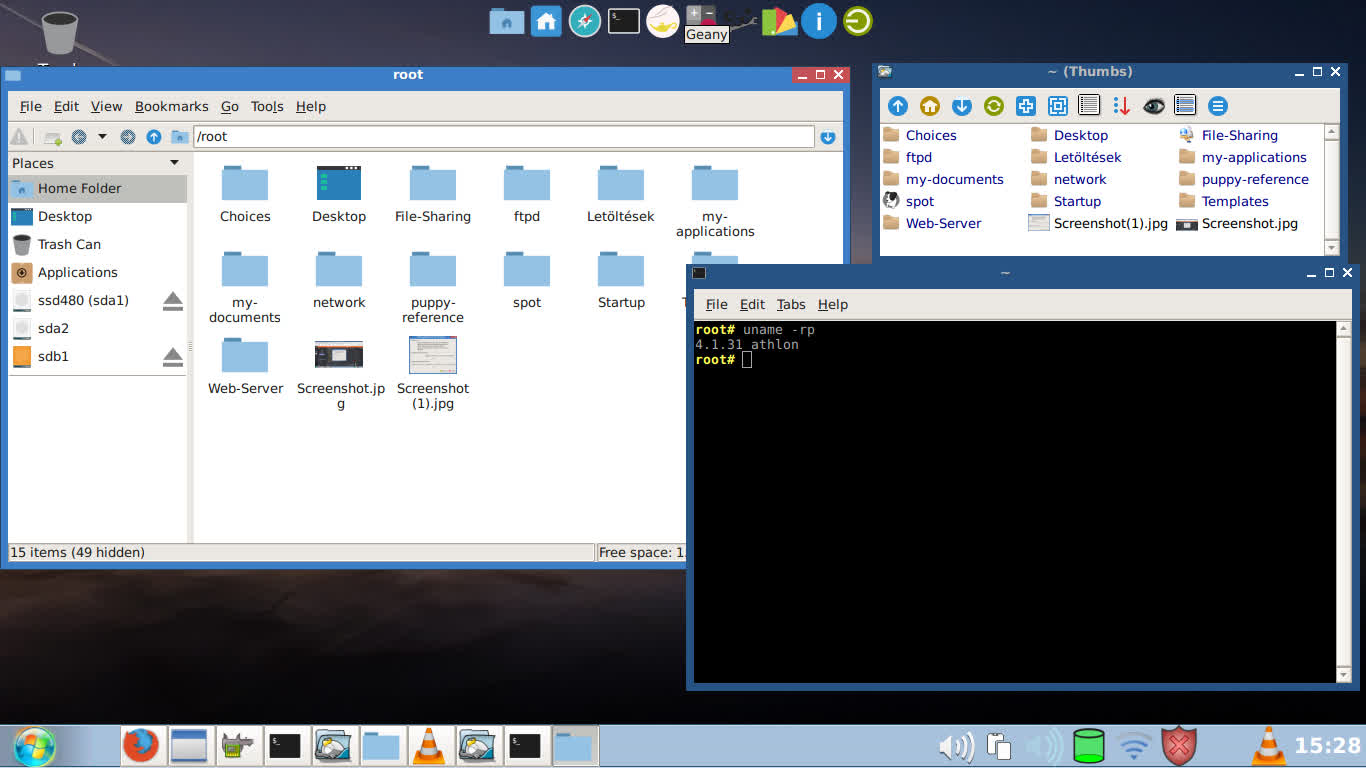
Task: Eject ssd480 (sda1) volume
Action: (173, 300)
